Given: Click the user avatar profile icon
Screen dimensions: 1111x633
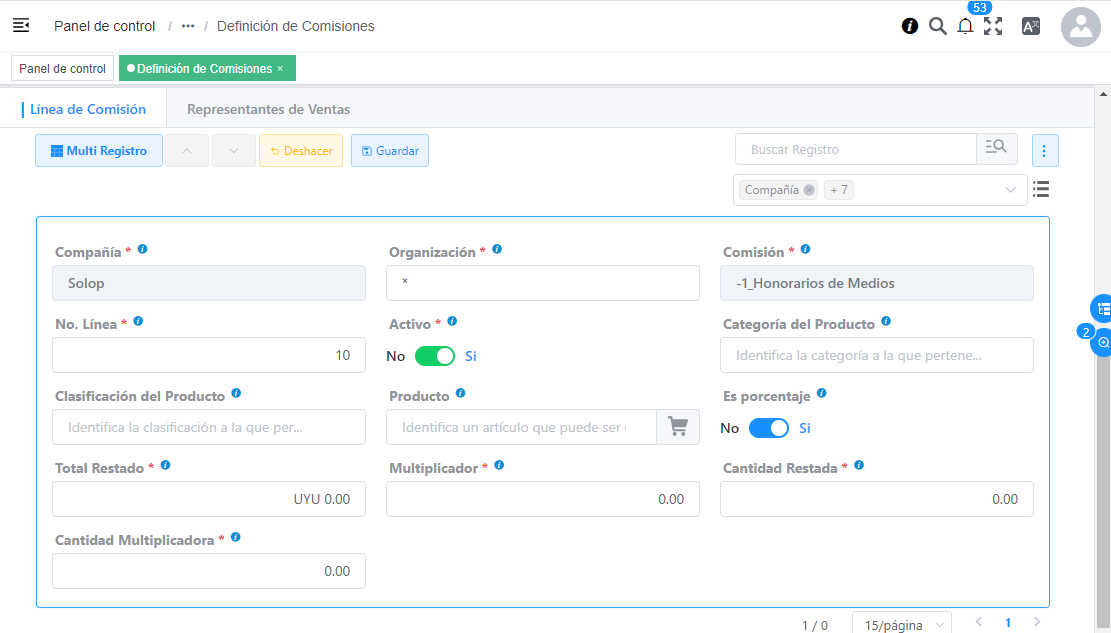Looking at the screenshot, I should [1080, 27].
